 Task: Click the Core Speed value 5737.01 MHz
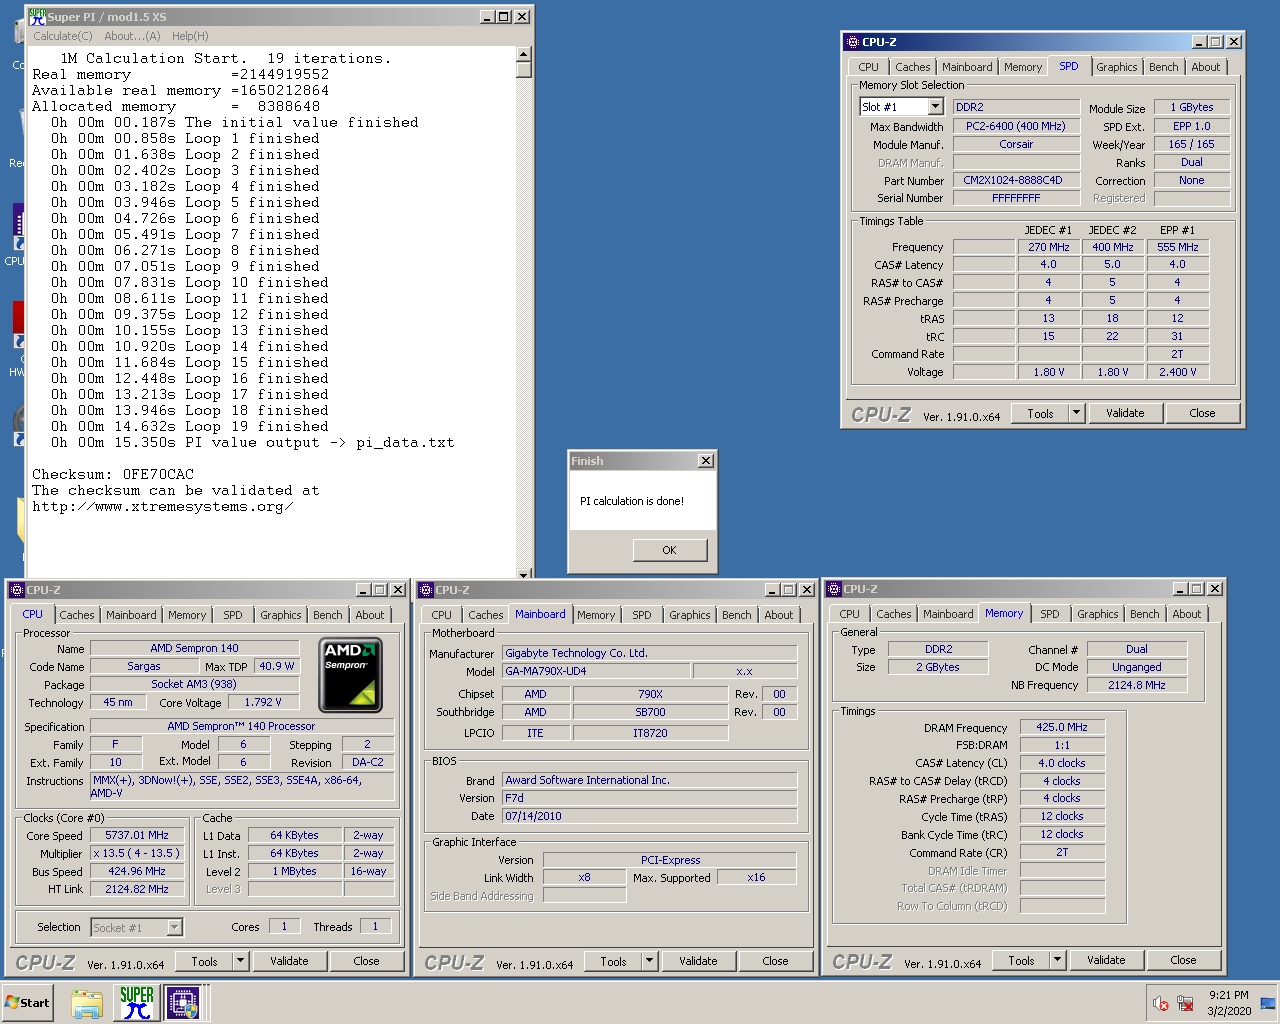(x=137, y=835)
